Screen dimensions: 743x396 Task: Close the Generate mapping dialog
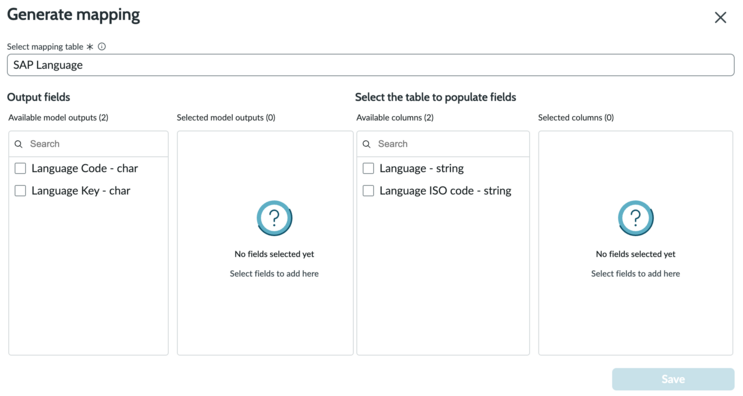tap(720, 18)
